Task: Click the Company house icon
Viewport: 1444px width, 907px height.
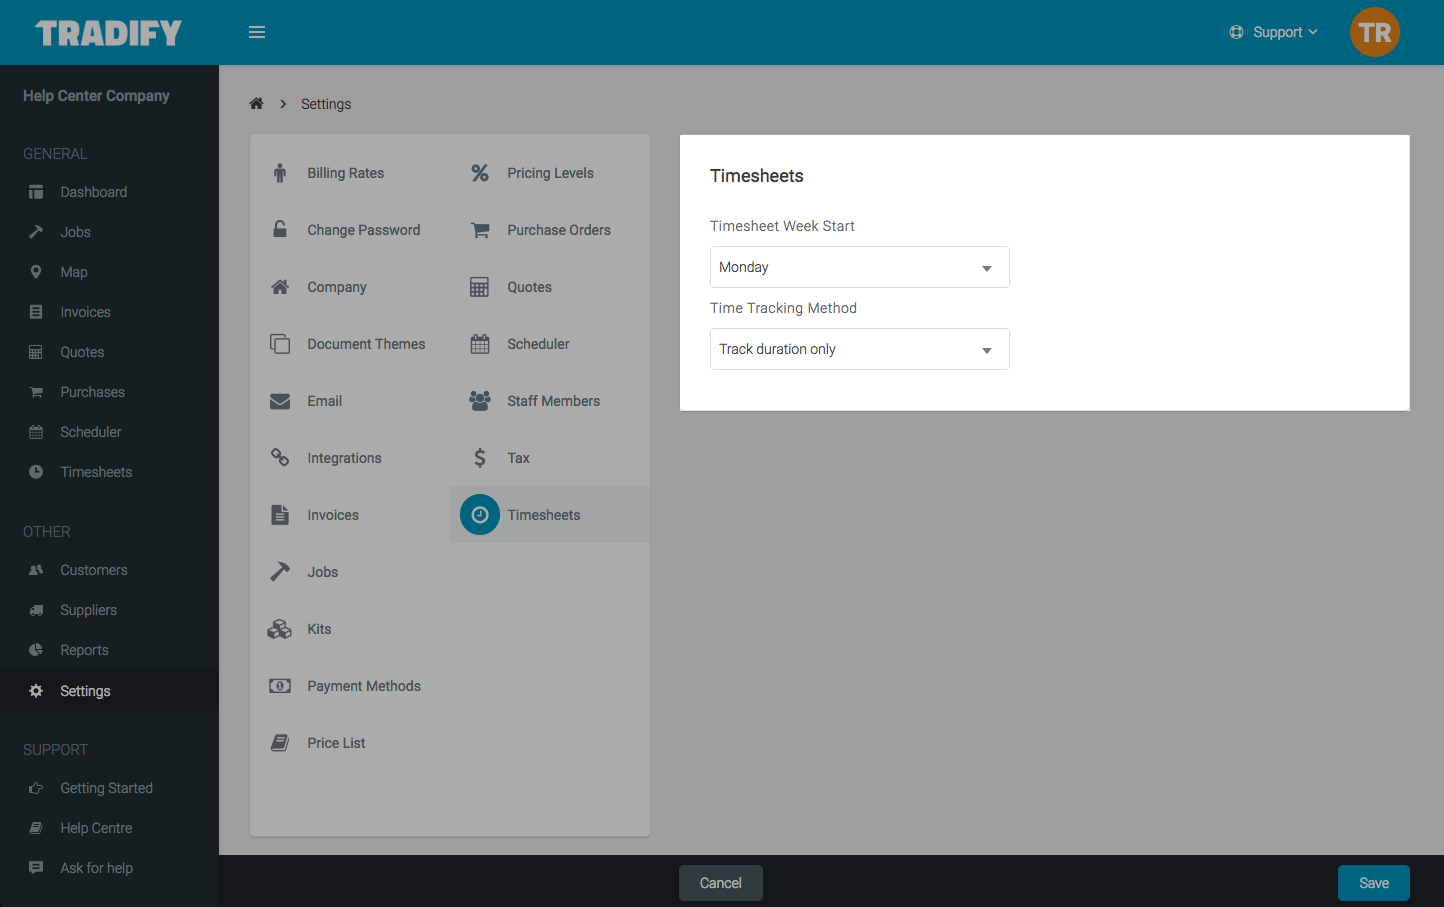Action: pyautogui.click(x=280, y=287)
